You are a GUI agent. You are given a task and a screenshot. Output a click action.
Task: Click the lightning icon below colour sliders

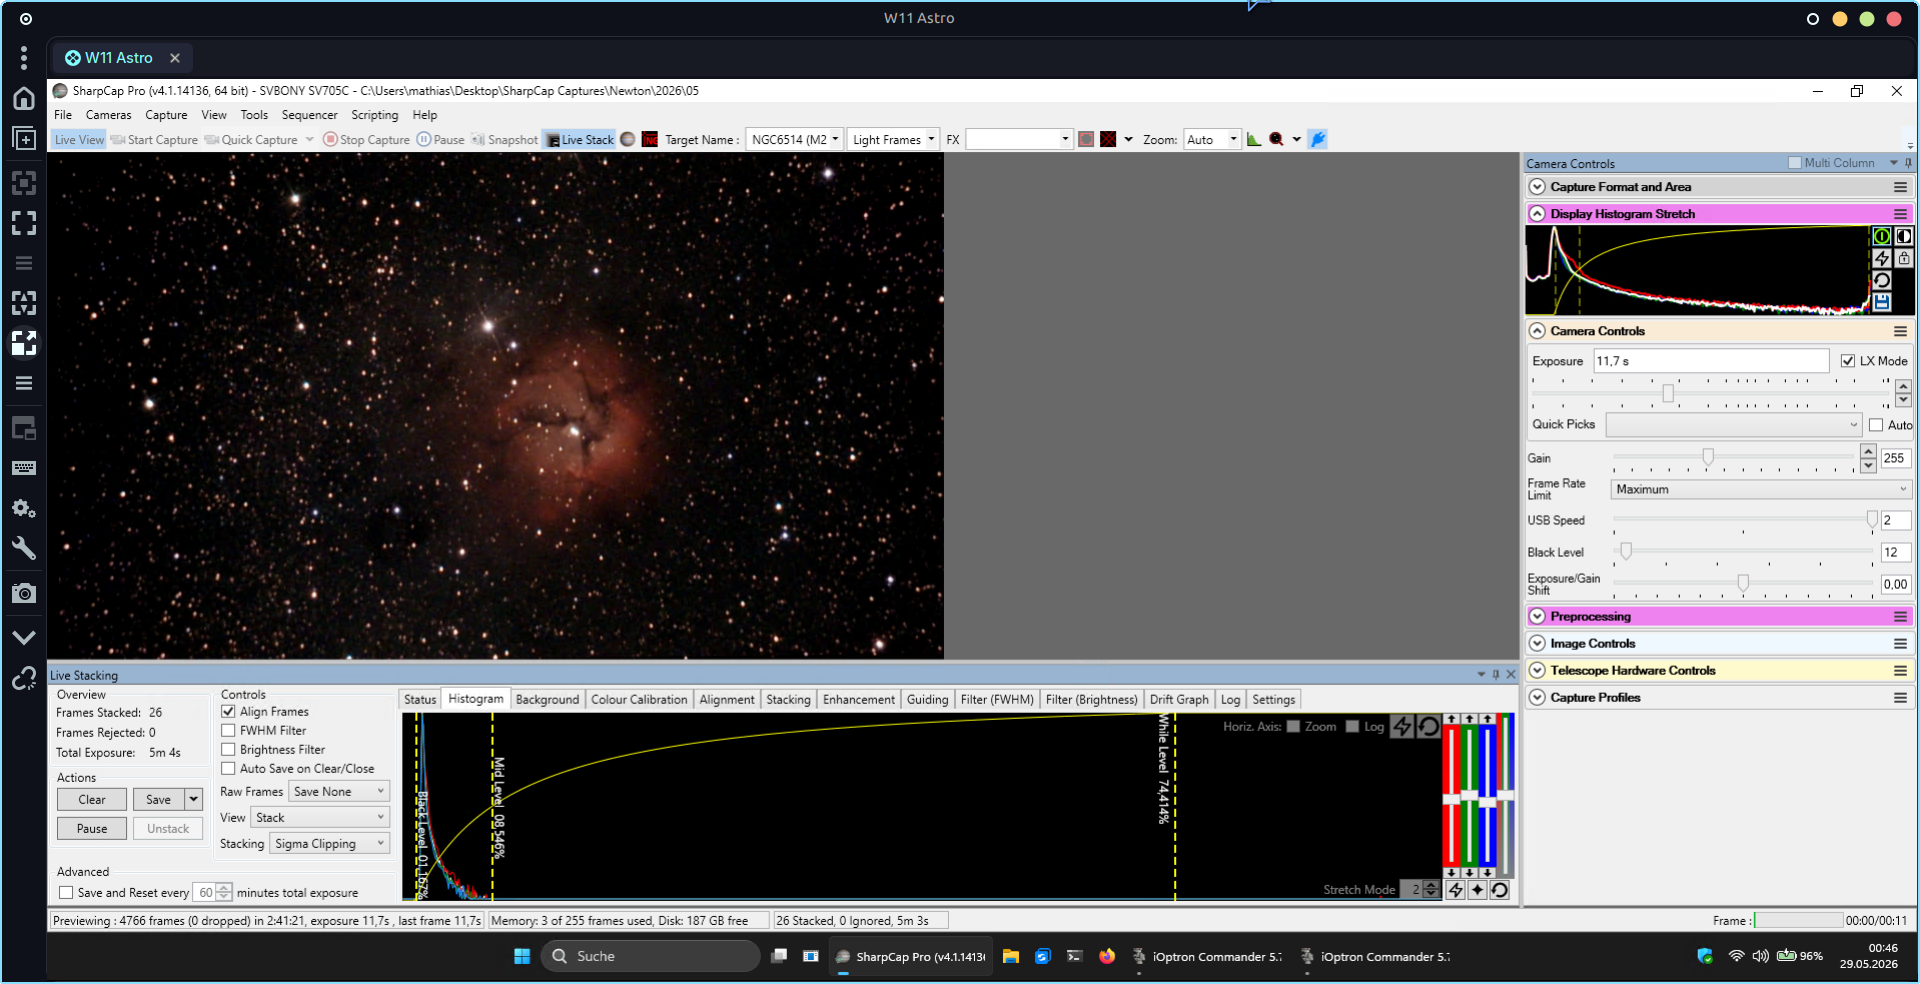(1455, 890)
